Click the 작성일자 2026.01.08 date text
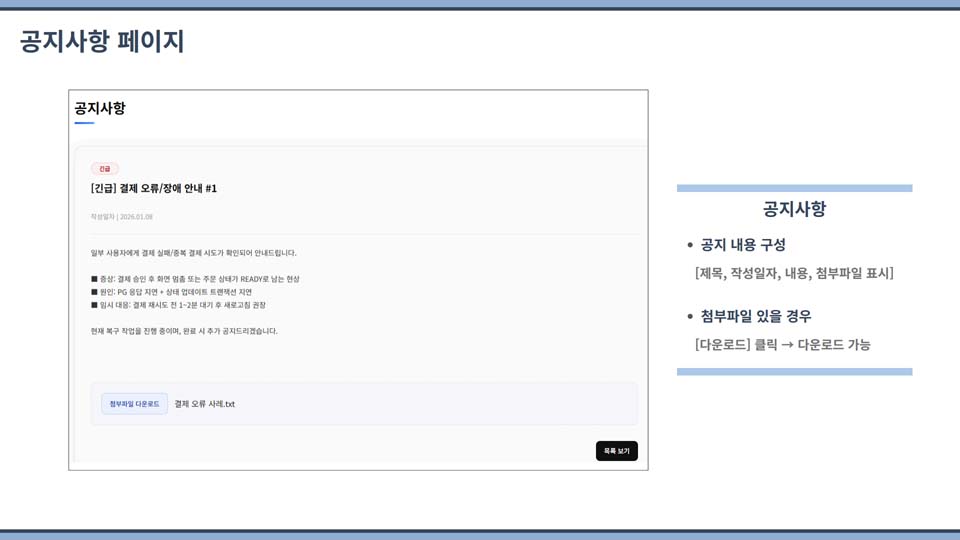This screenshot has height=540, width=960. coord(122,217)
